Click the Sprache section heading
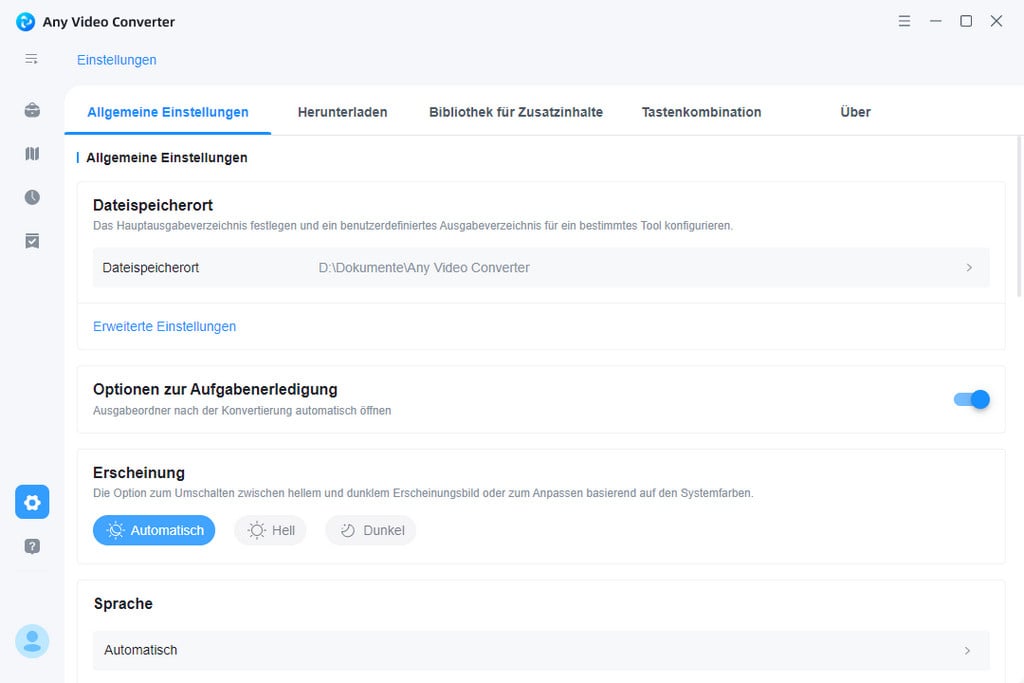 (123, 603)
